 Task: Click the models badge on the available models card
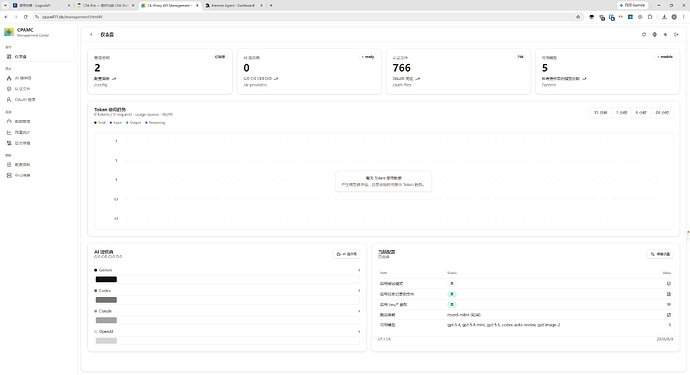point(664,57)
